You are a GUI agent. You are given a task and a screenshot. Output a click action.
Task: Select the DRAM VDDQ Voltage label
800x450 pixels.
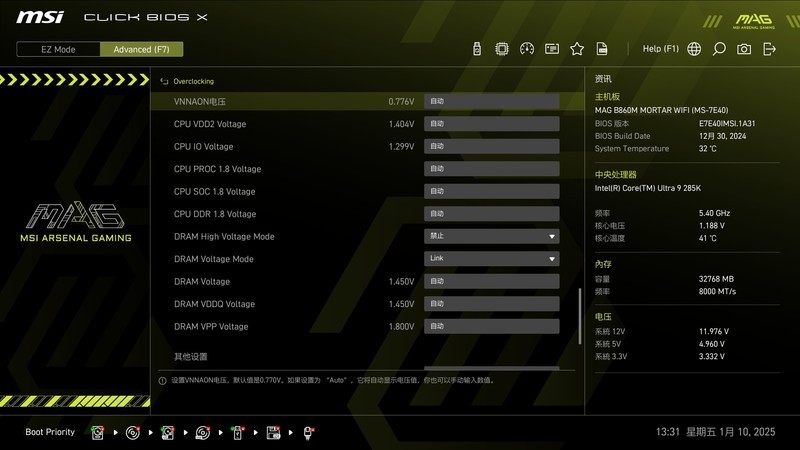[214, 304]
